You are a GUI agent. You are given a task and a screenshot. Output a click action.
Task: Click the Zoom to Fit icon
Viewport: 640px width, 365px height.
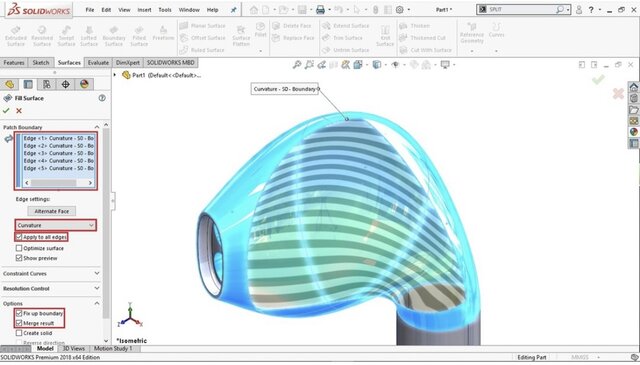coord(297,65)
